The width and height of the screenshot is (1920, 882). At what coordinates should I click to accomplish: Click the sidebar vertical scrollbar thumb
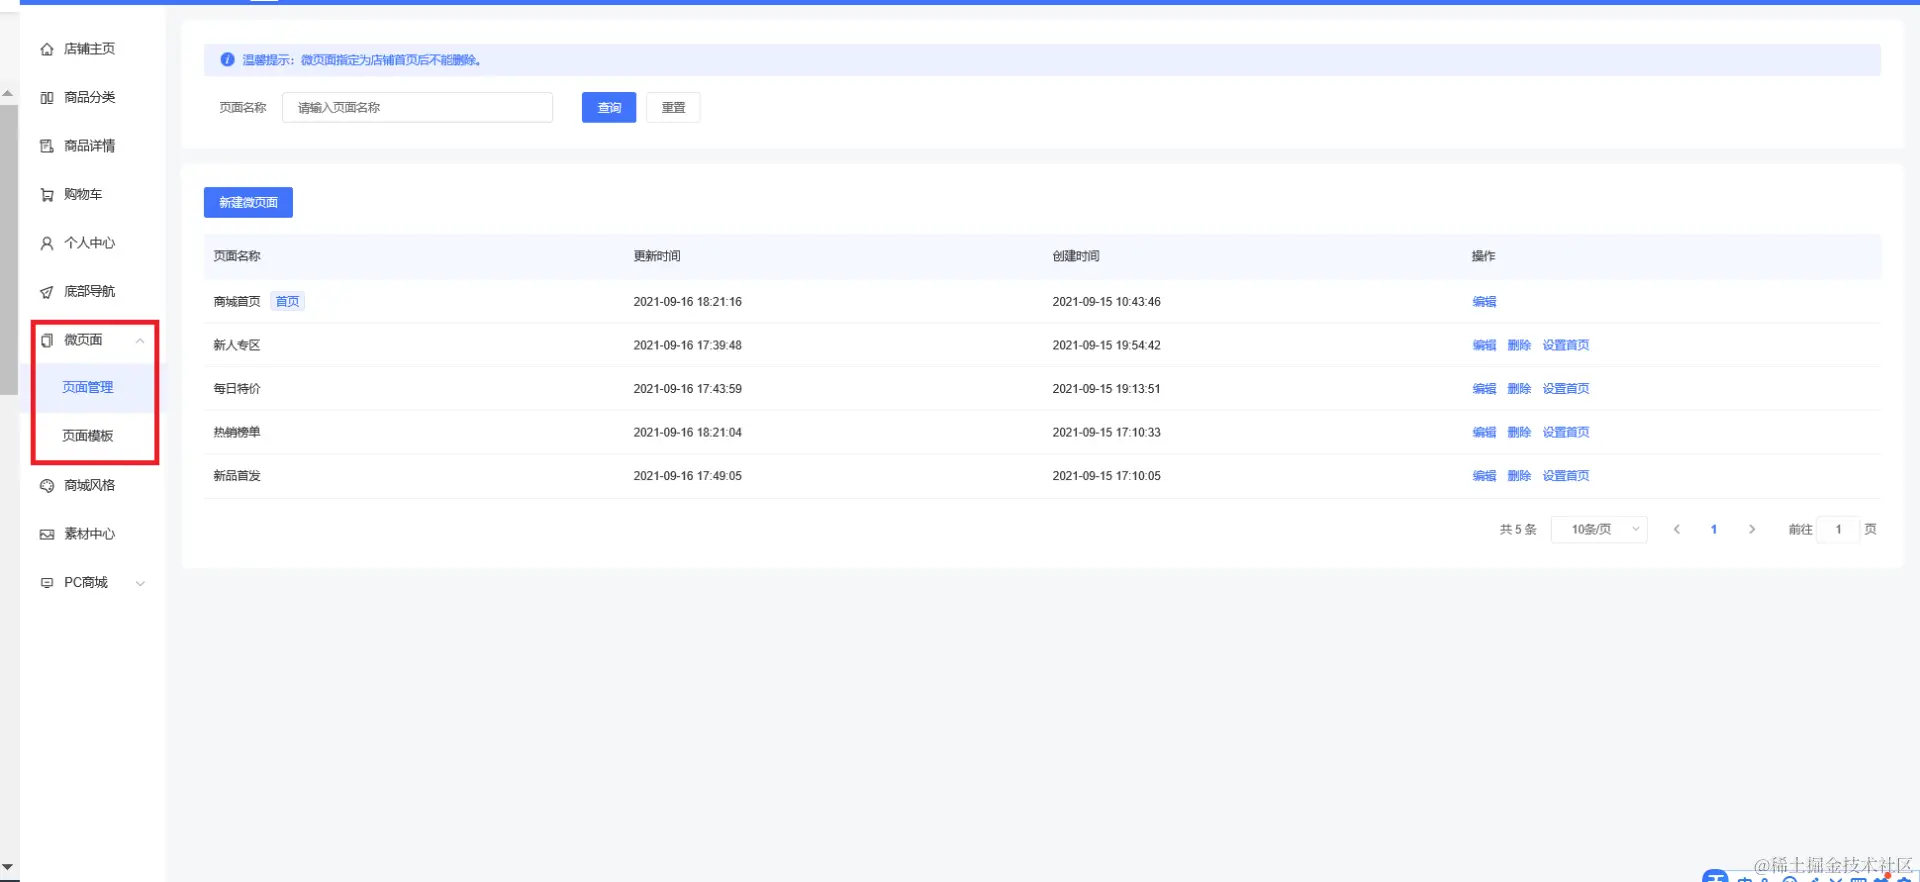click(x=8, y=250)
